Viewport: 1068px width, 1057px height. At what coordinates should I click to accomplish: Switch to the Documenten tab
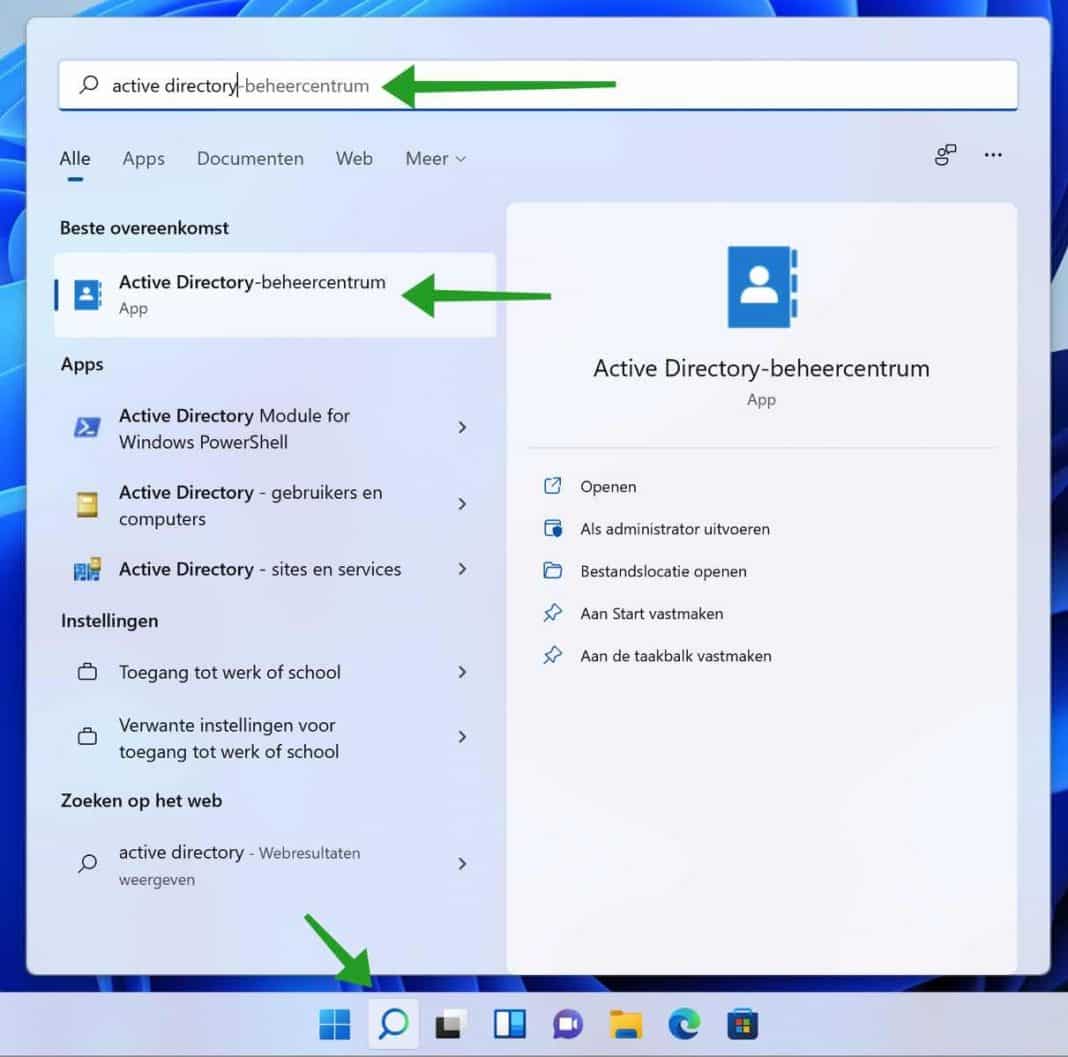tap(250, 158)
